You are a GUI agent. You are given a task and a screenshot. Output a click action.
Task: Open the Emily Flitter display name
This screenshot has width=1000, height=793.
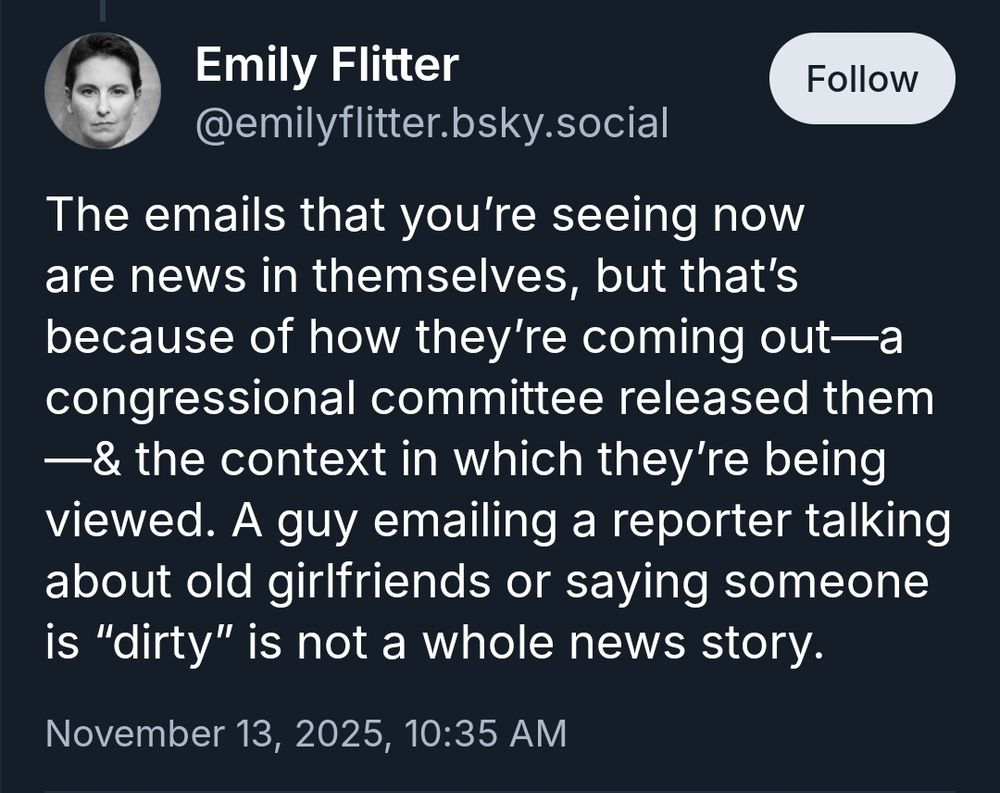(x=326, y=66)
